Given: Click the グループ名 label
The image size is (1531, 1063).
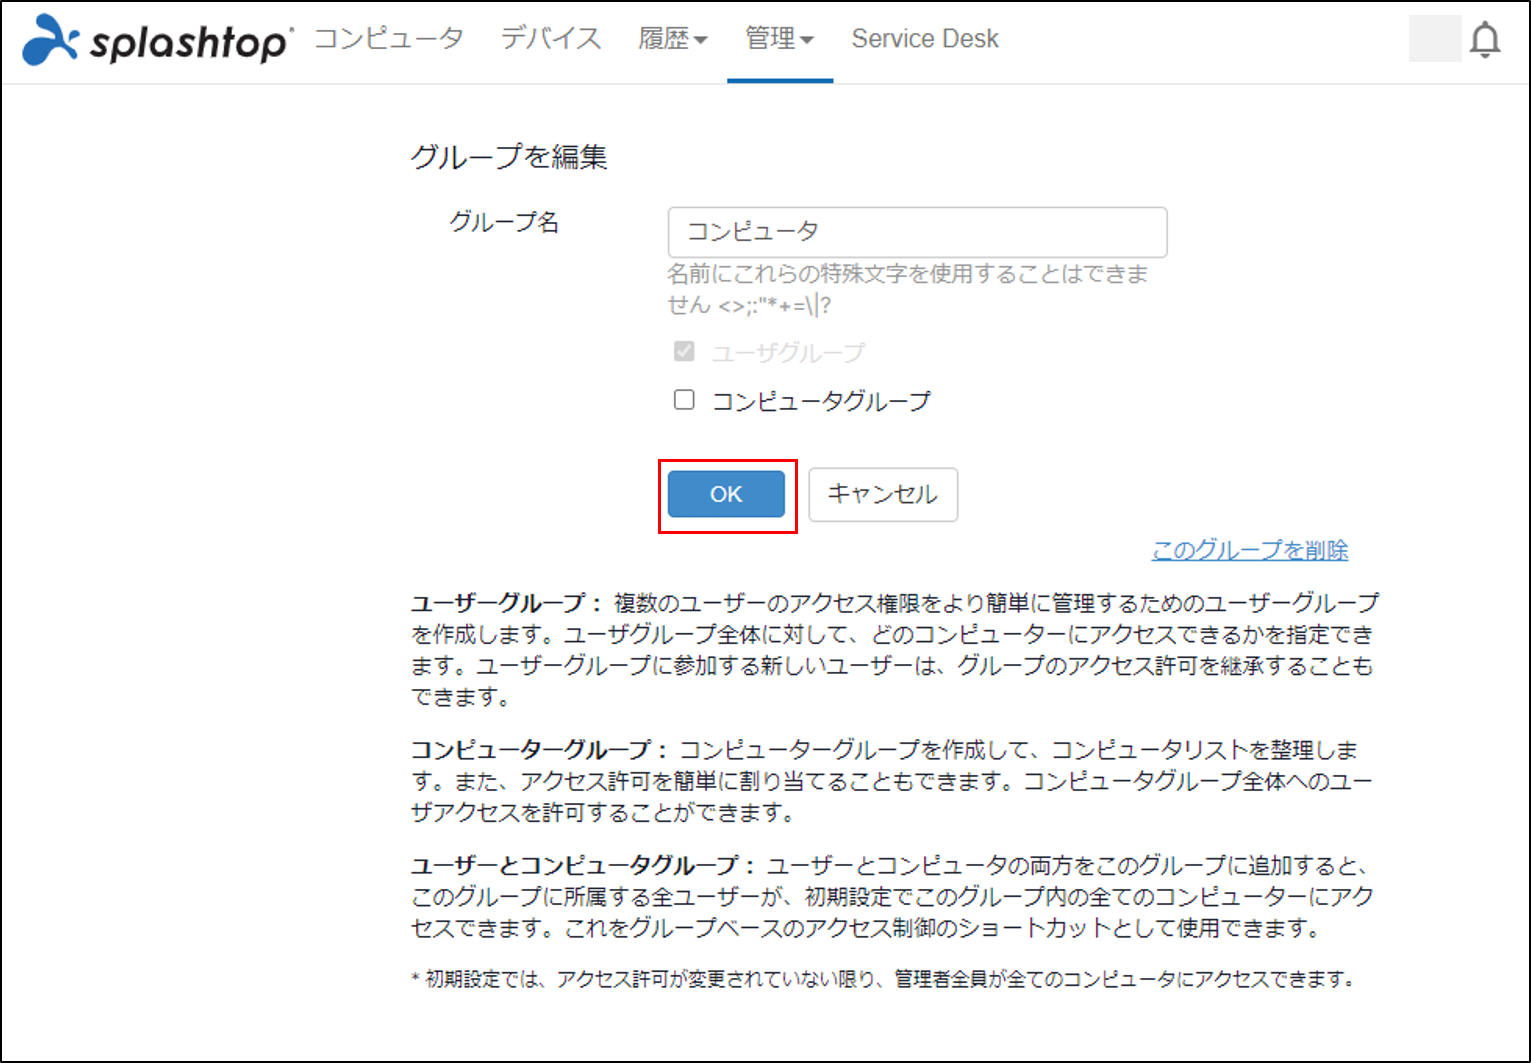Looking at the screenshot, I should tap(504, 222).
